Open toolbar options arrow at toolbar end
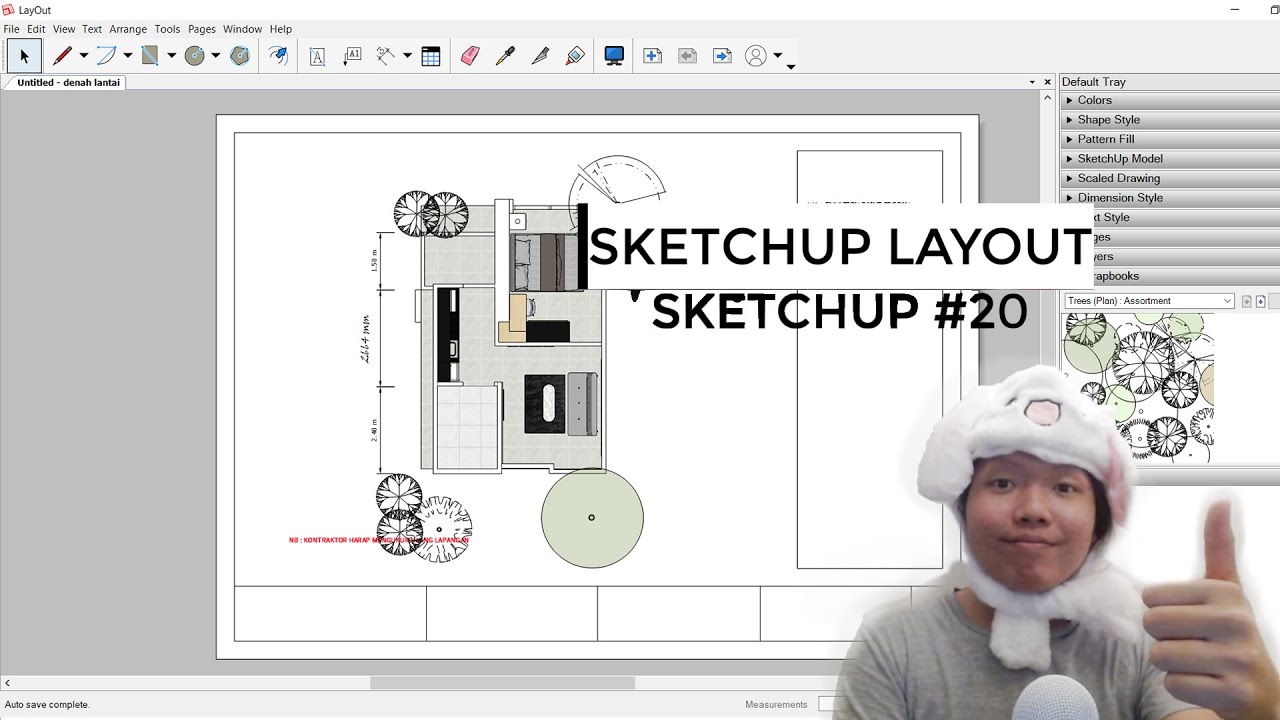The height and width of the screenshot is (720, 1280). click(791, 67)
